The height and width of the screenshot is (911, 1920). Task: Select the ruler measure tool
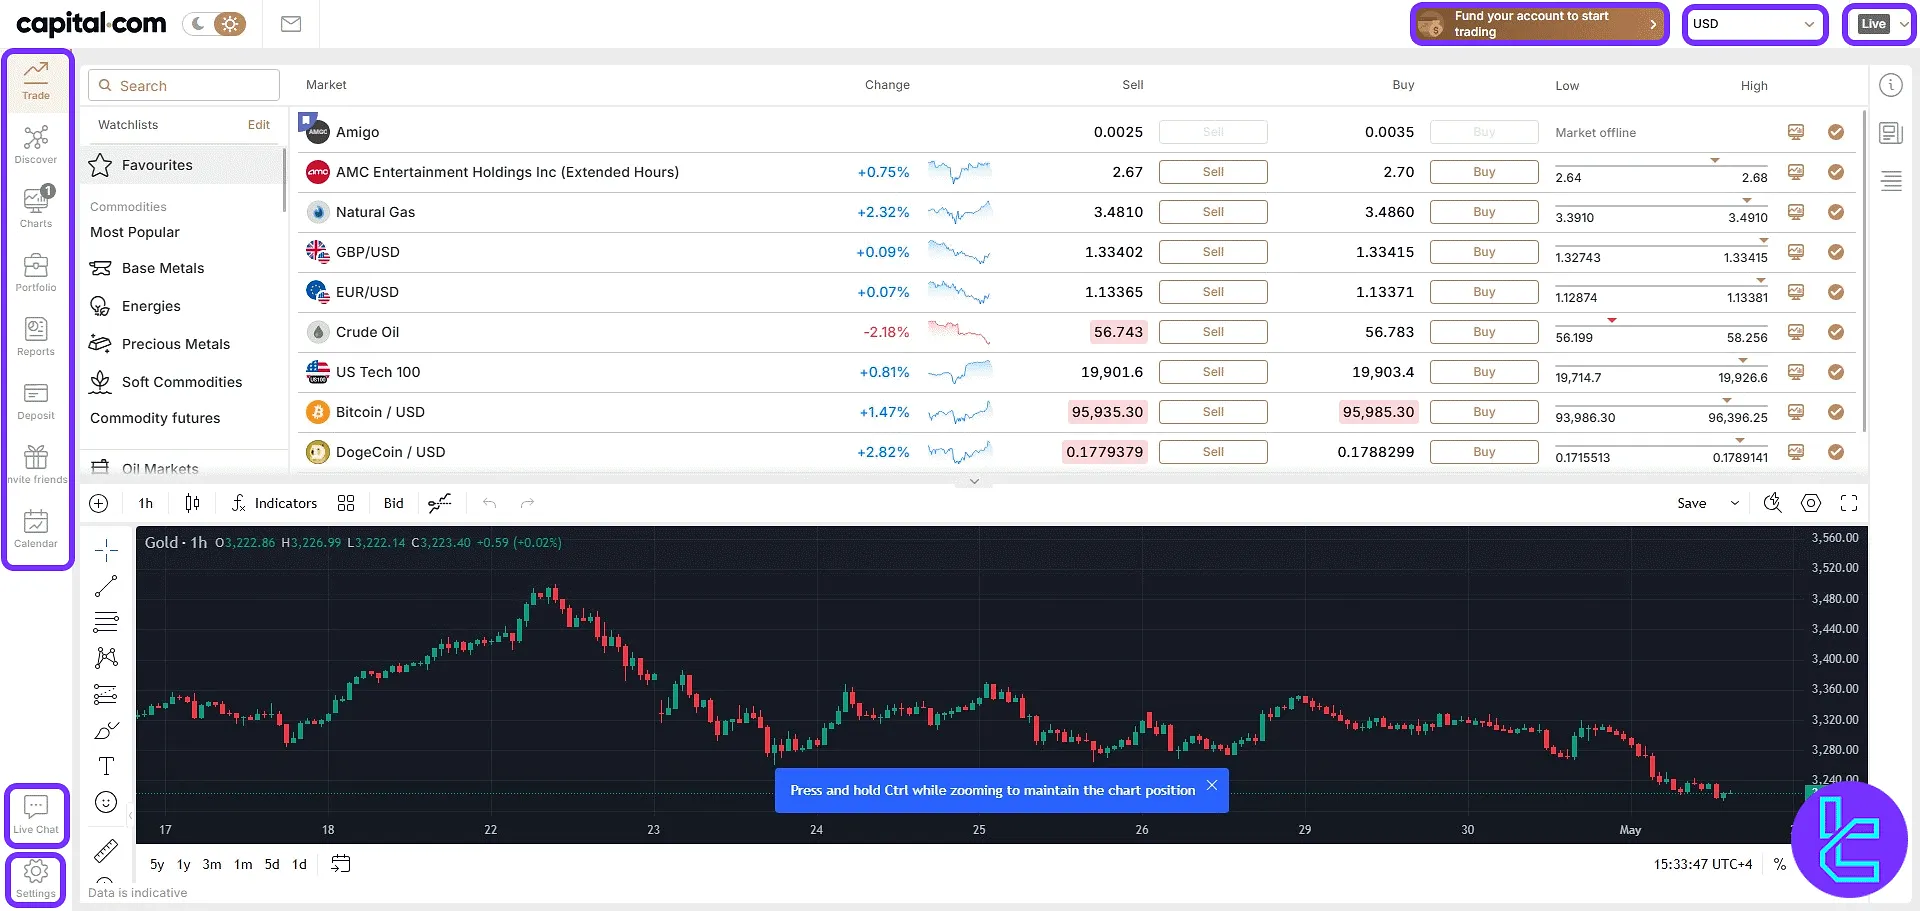point(106,851)
